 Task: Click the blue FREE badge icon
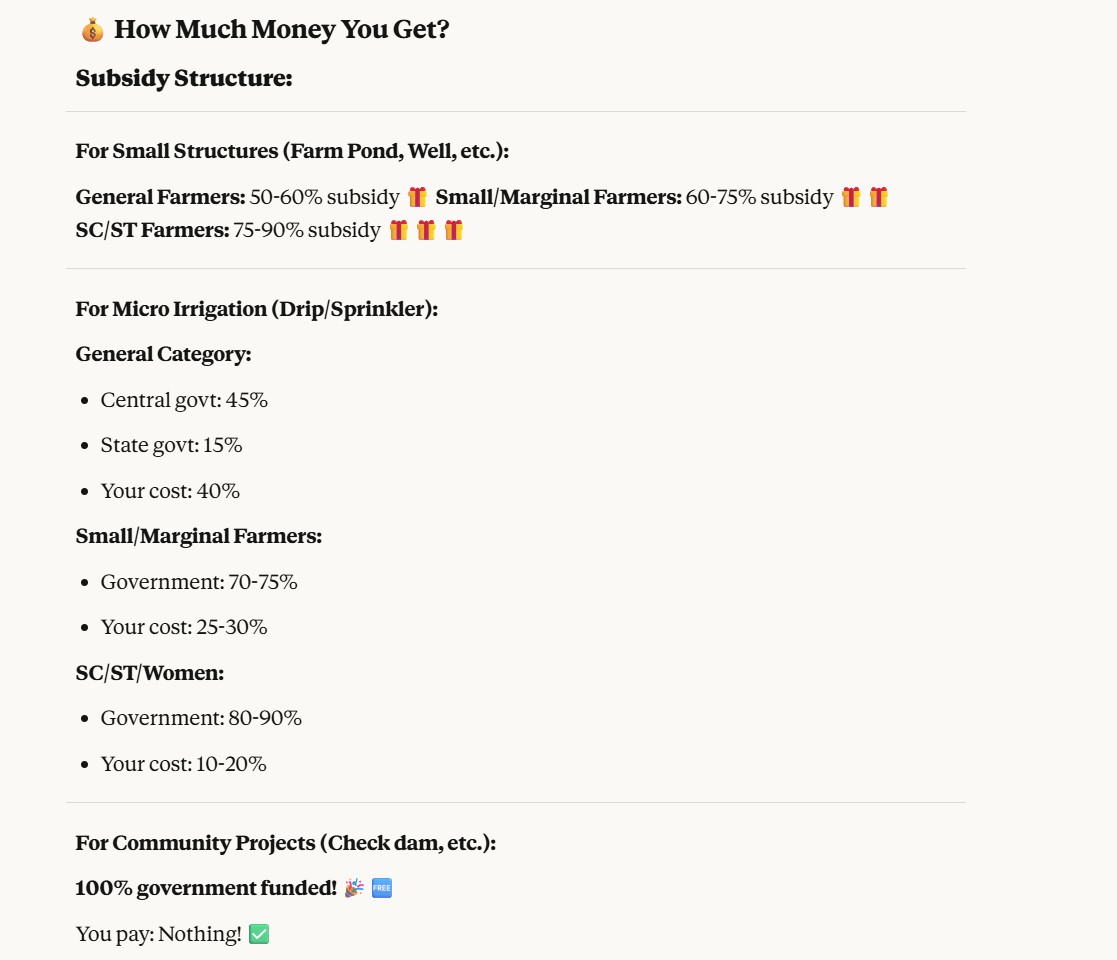381,887
